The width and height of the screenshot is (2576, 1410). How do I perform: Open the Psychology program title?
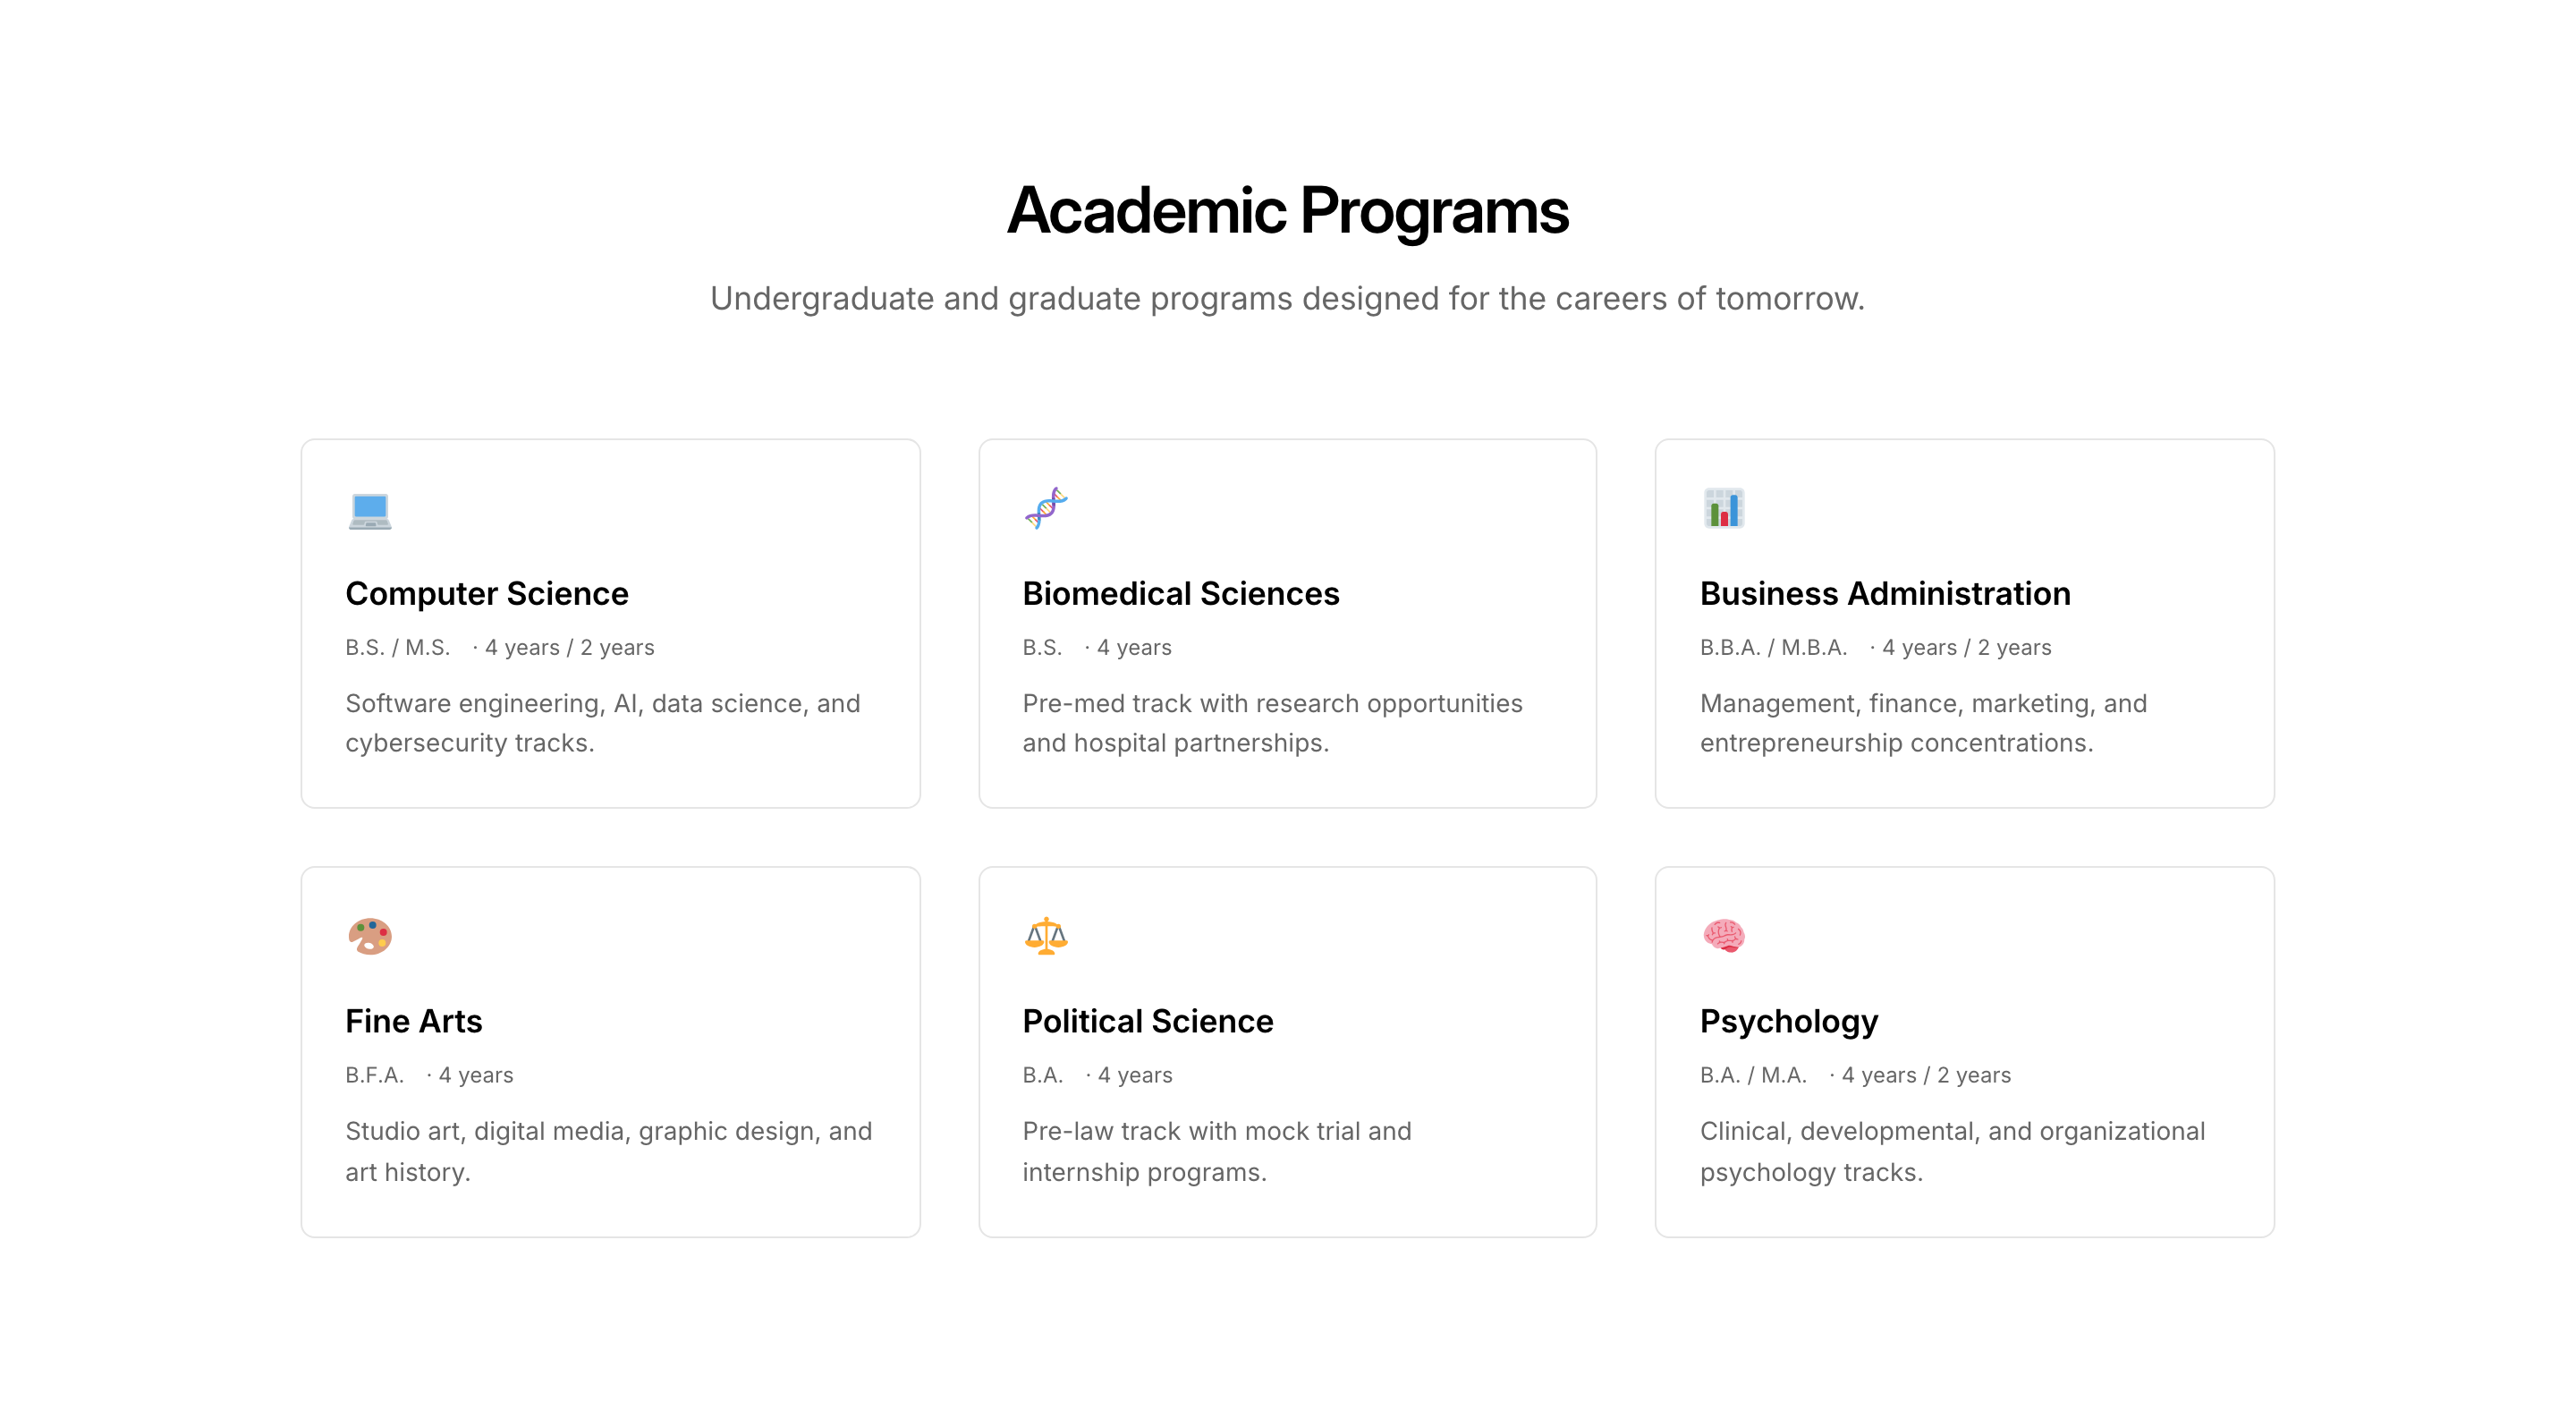click(1789, 1021)
